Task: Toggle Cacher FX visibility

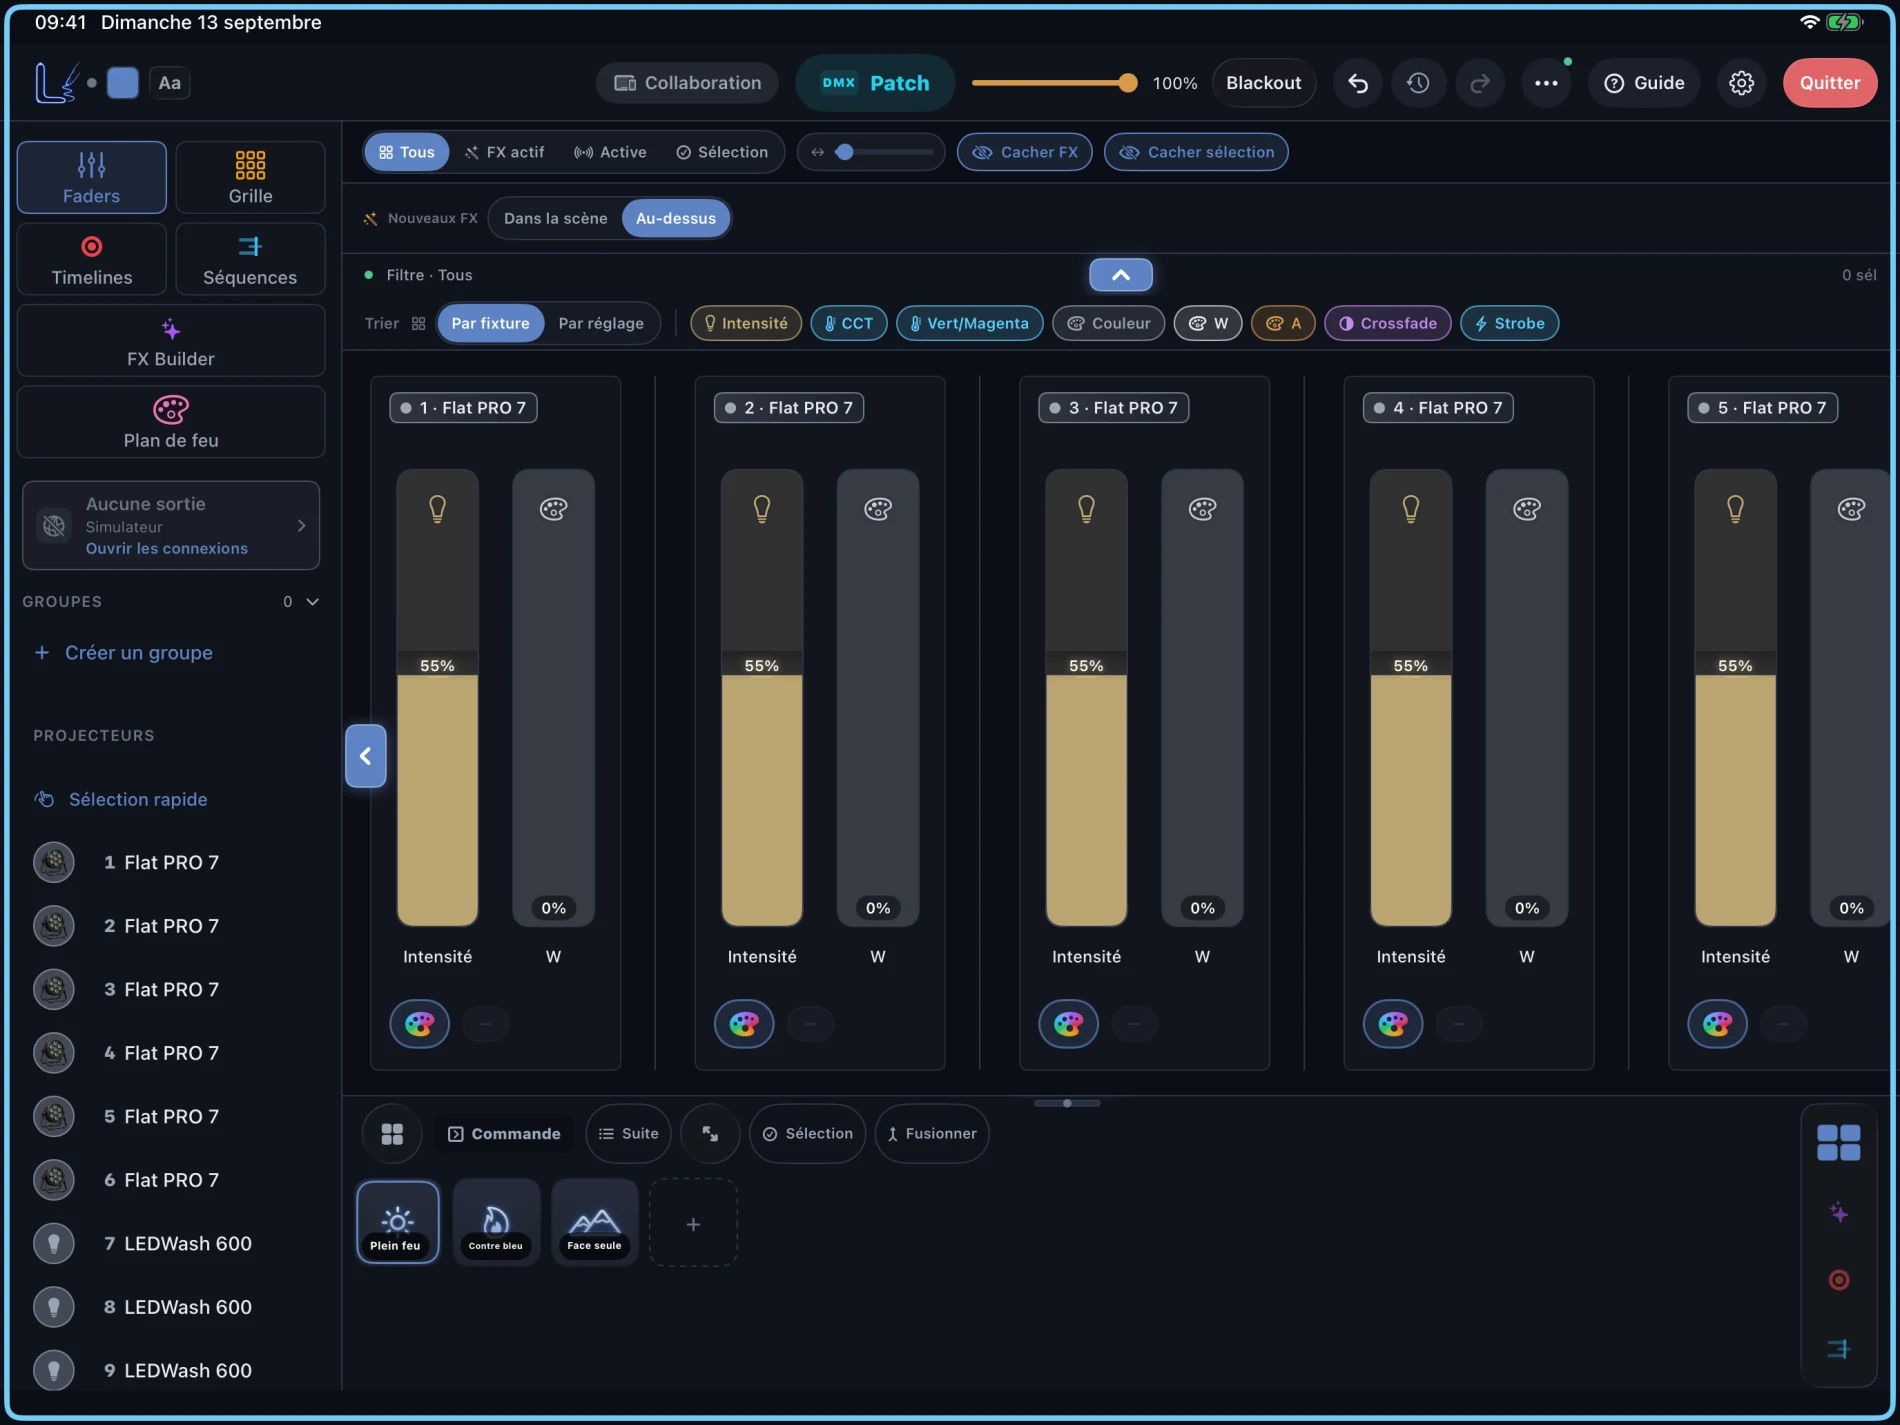Action: (1025, 152)
